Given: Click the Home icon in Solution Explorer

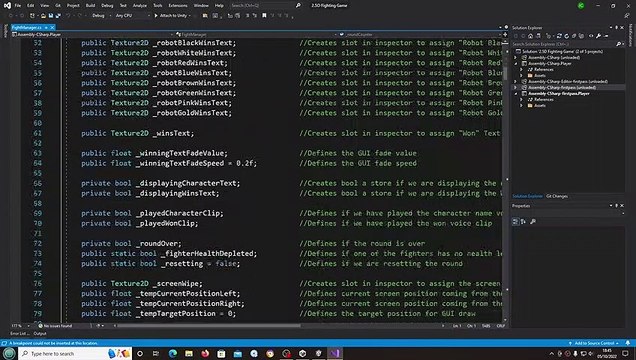Looking at the screenshot, I should point(530,36).
